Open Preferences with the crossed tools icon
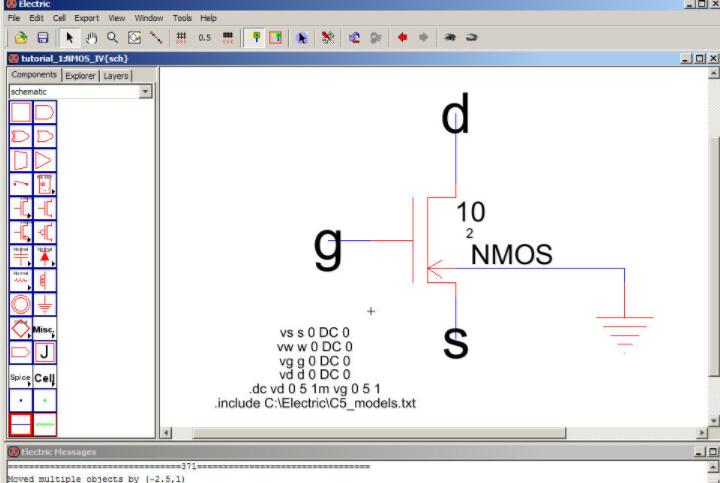The height and width of the screenshot is (483, 720). pyautogui.click(x=326, y=37)
